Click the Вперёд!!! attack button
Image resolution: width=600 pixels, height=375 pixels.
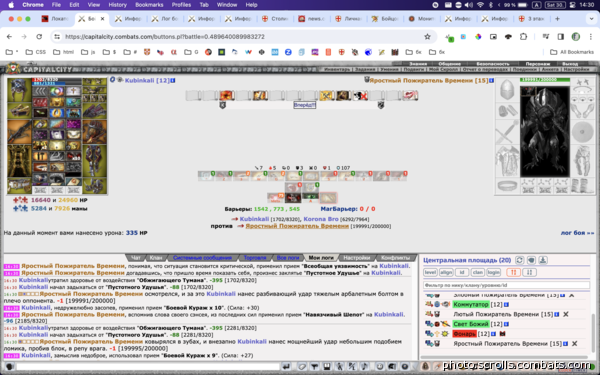click(x=305, y=105)
